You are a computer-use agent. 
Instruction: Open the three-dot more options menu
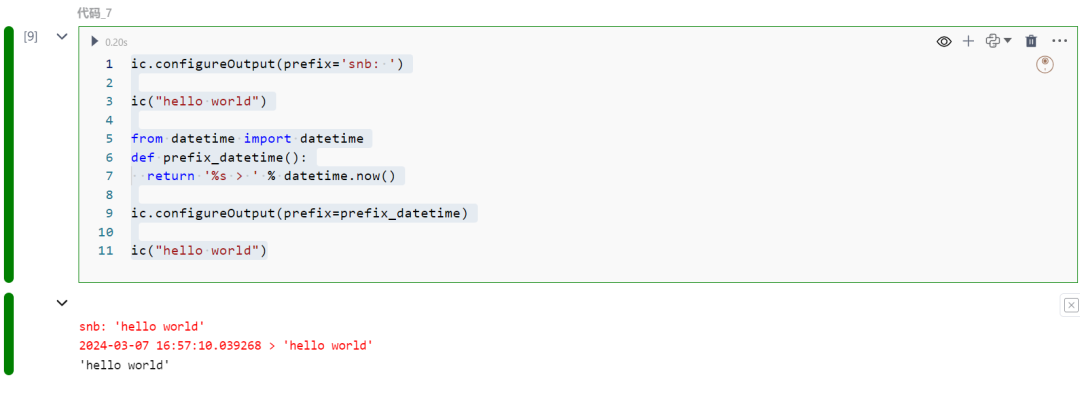click(x=1060, y=41)
